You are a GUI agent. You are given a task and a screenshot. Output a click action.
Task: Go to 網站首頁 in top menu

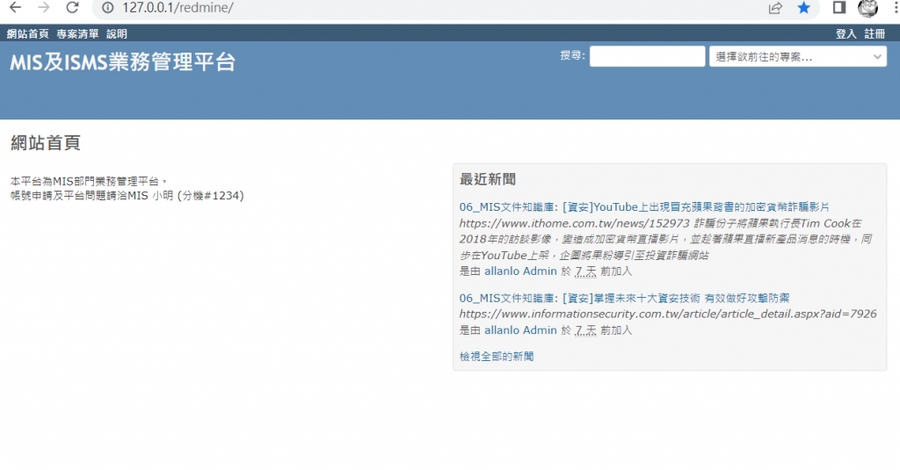(28, 34)
